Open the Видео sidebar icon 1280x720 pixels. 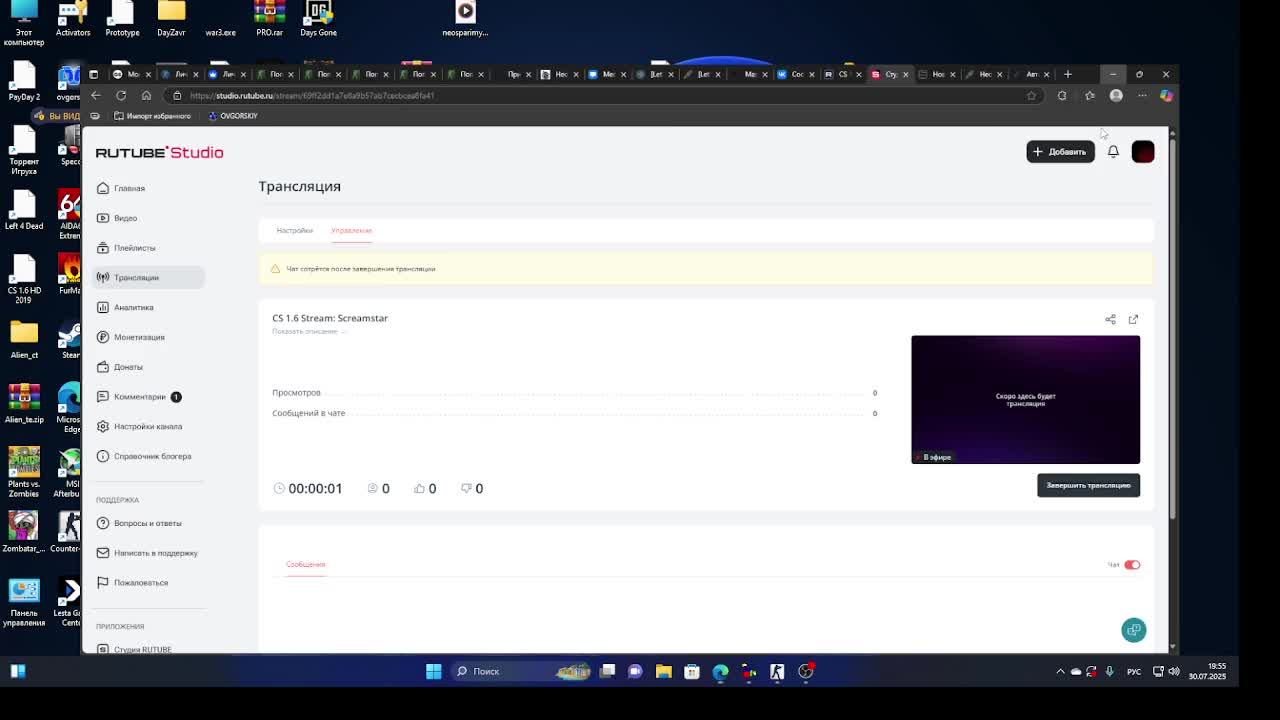tap(103, 218)
